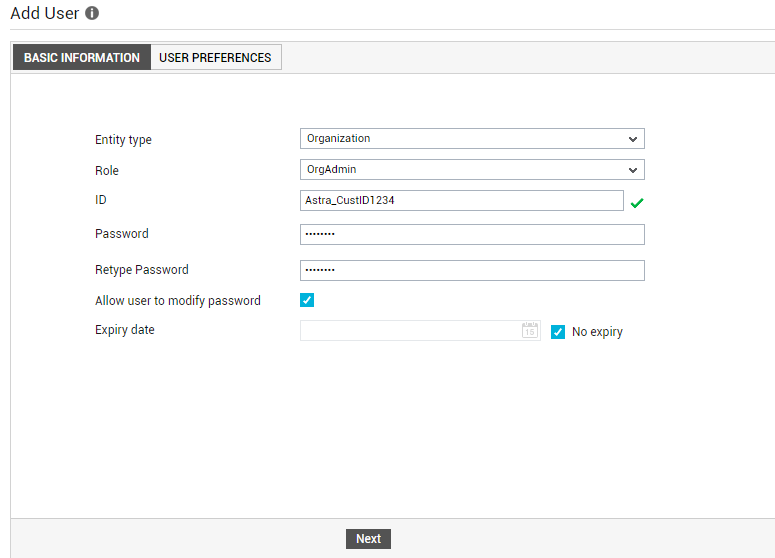Toggle the No expiry checkbox
Viewport: 775px width, 558px height.
pos(558,332)
